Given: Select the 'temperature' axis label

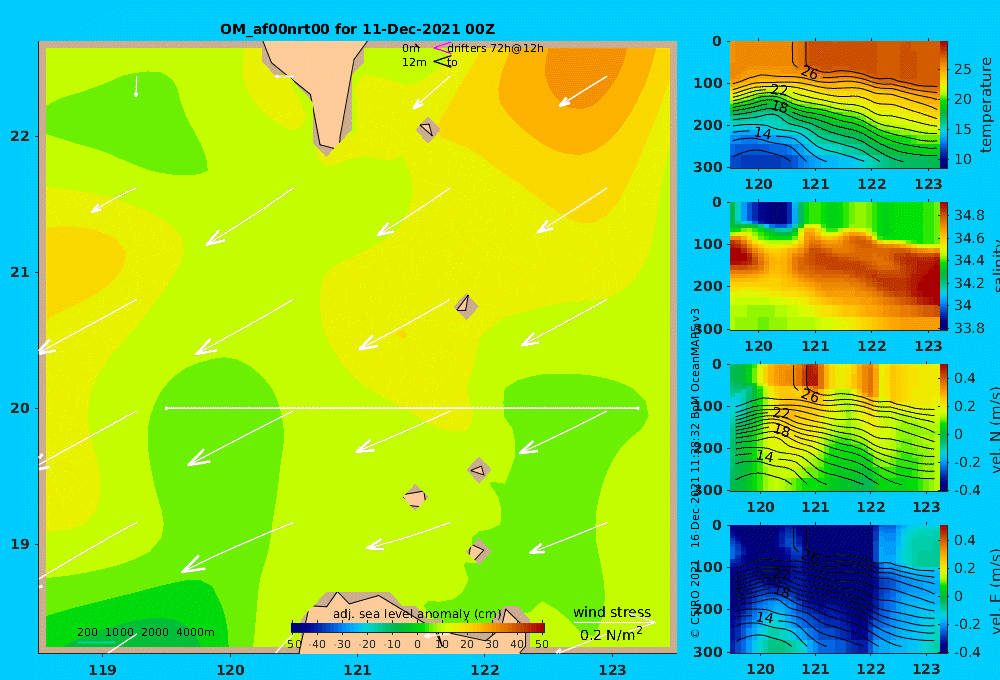Looking at the screenshot, I should [986, 105].
